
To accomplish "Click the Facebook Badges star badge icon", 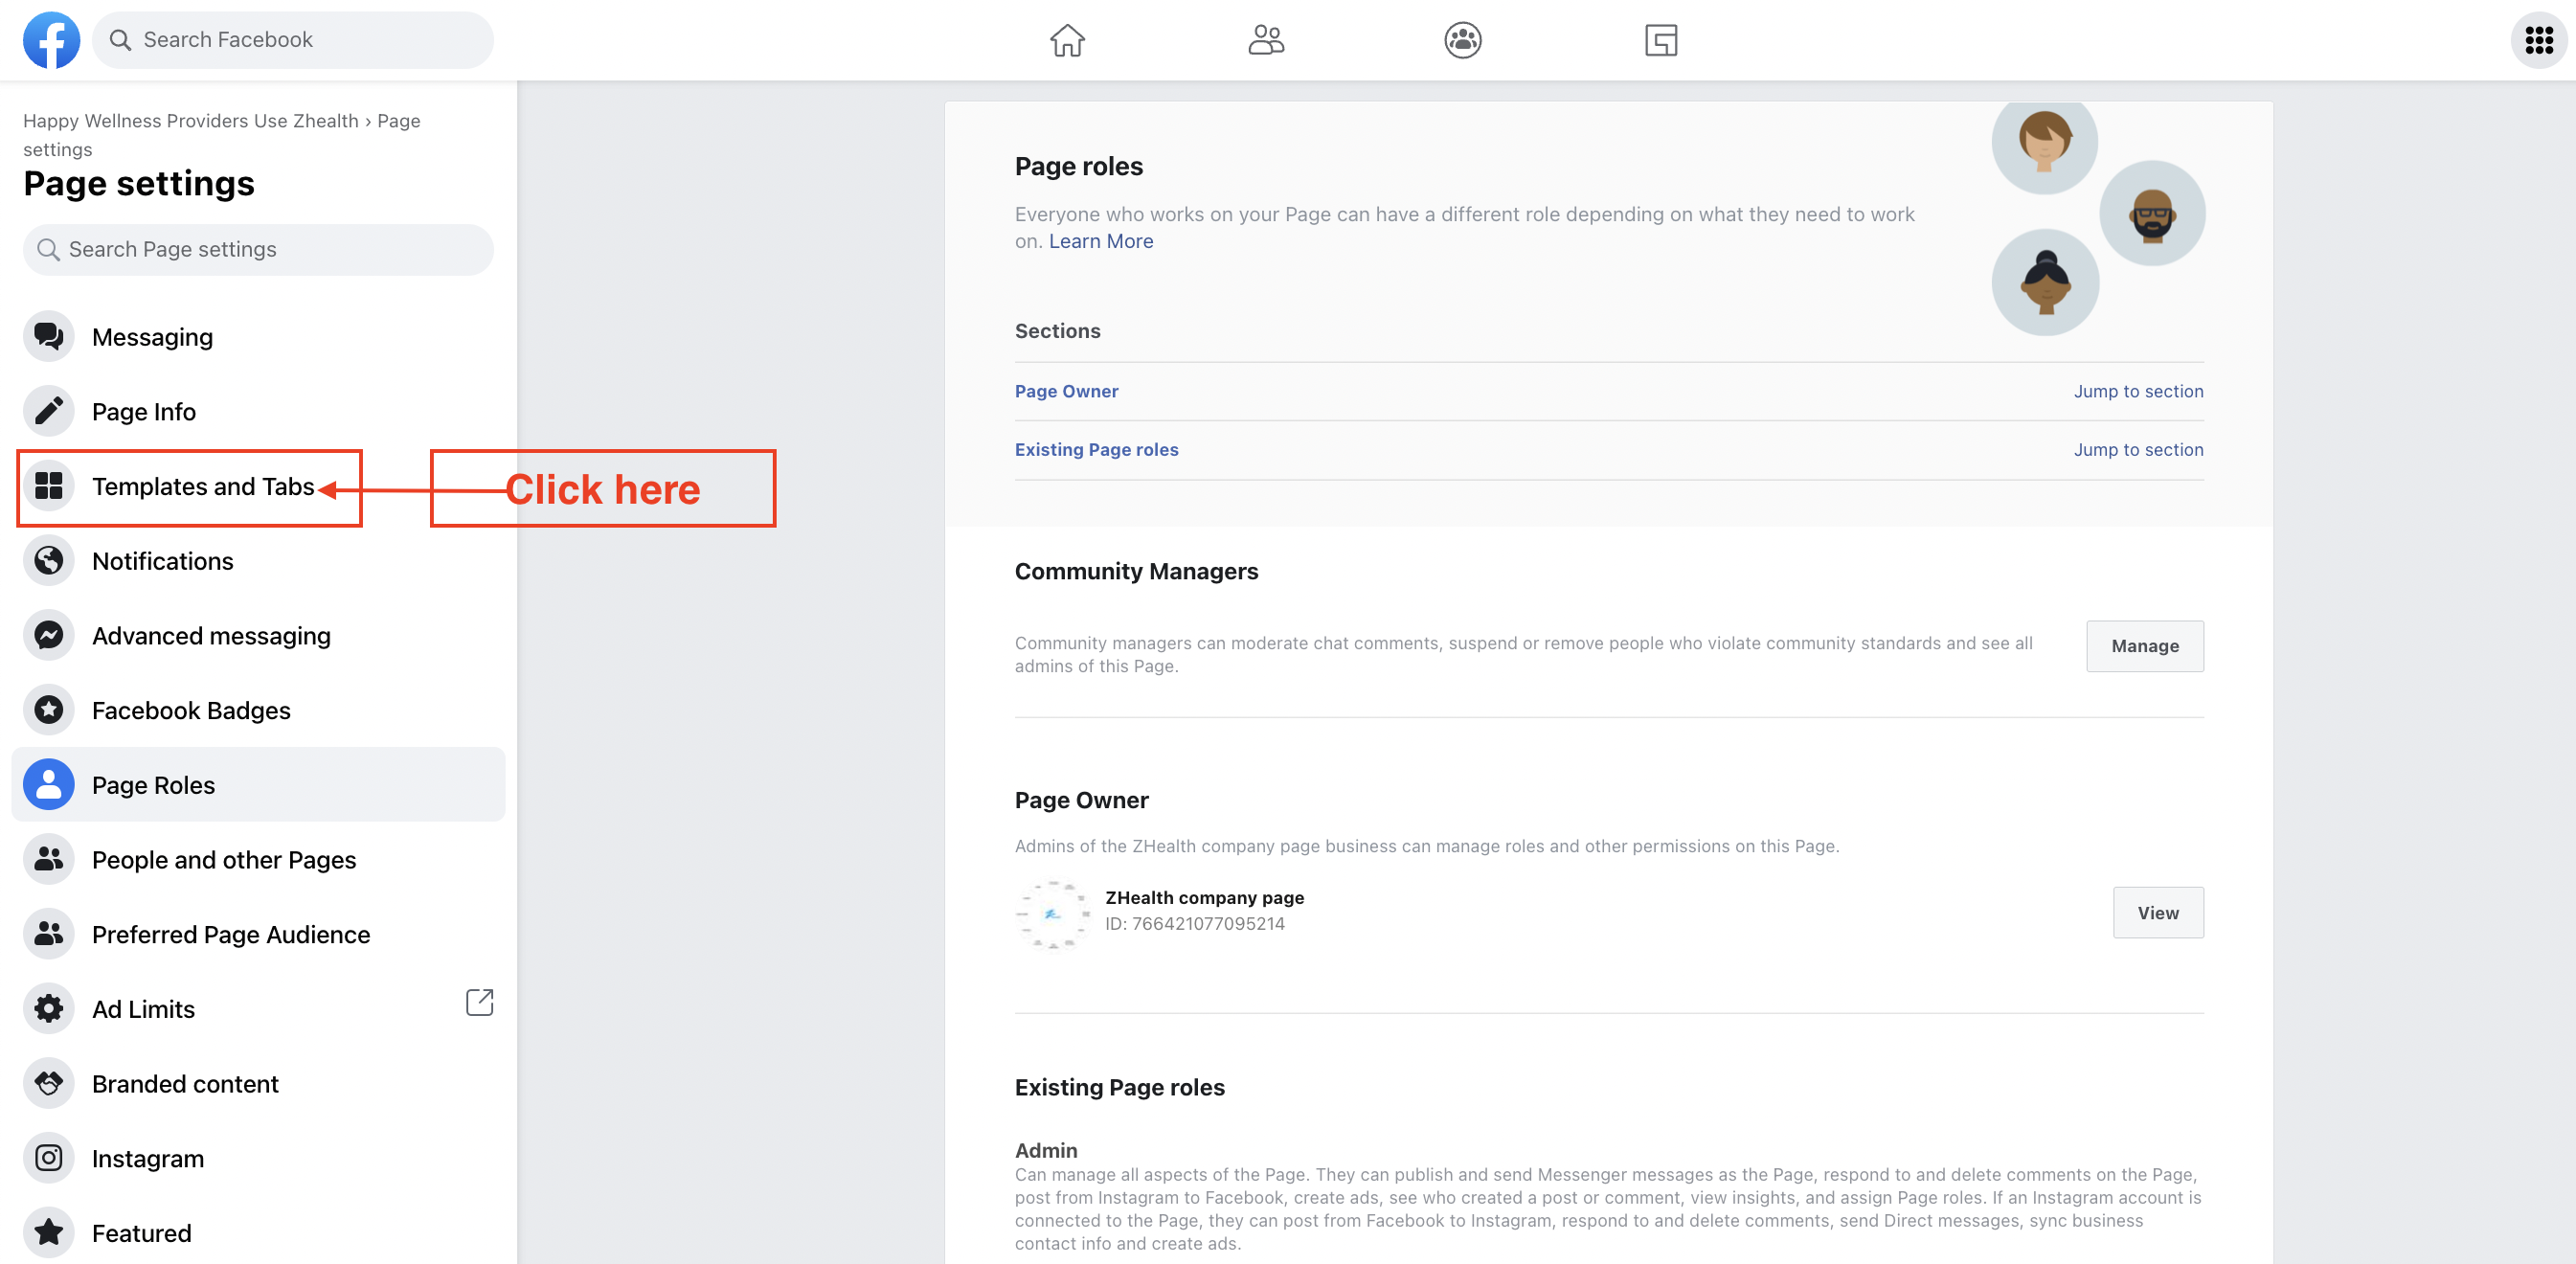I will coord(48,710).
